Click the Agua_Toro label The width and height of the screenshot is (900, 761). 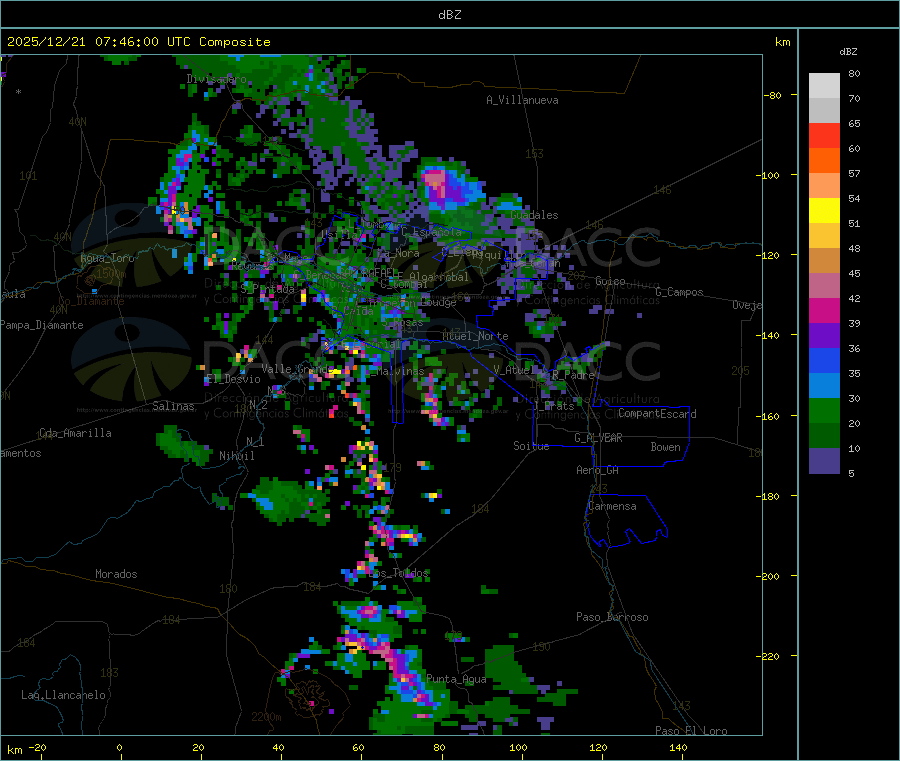point(107,258)
